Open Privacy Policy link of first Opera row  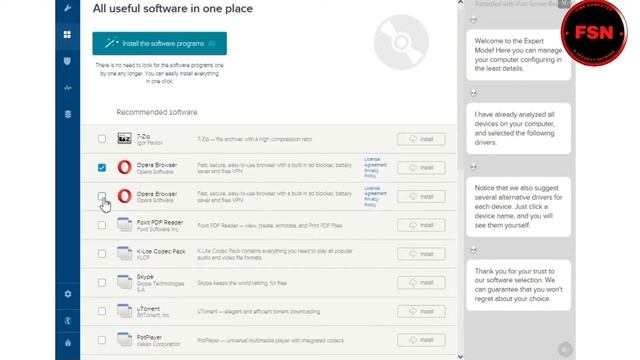[371, 173]
